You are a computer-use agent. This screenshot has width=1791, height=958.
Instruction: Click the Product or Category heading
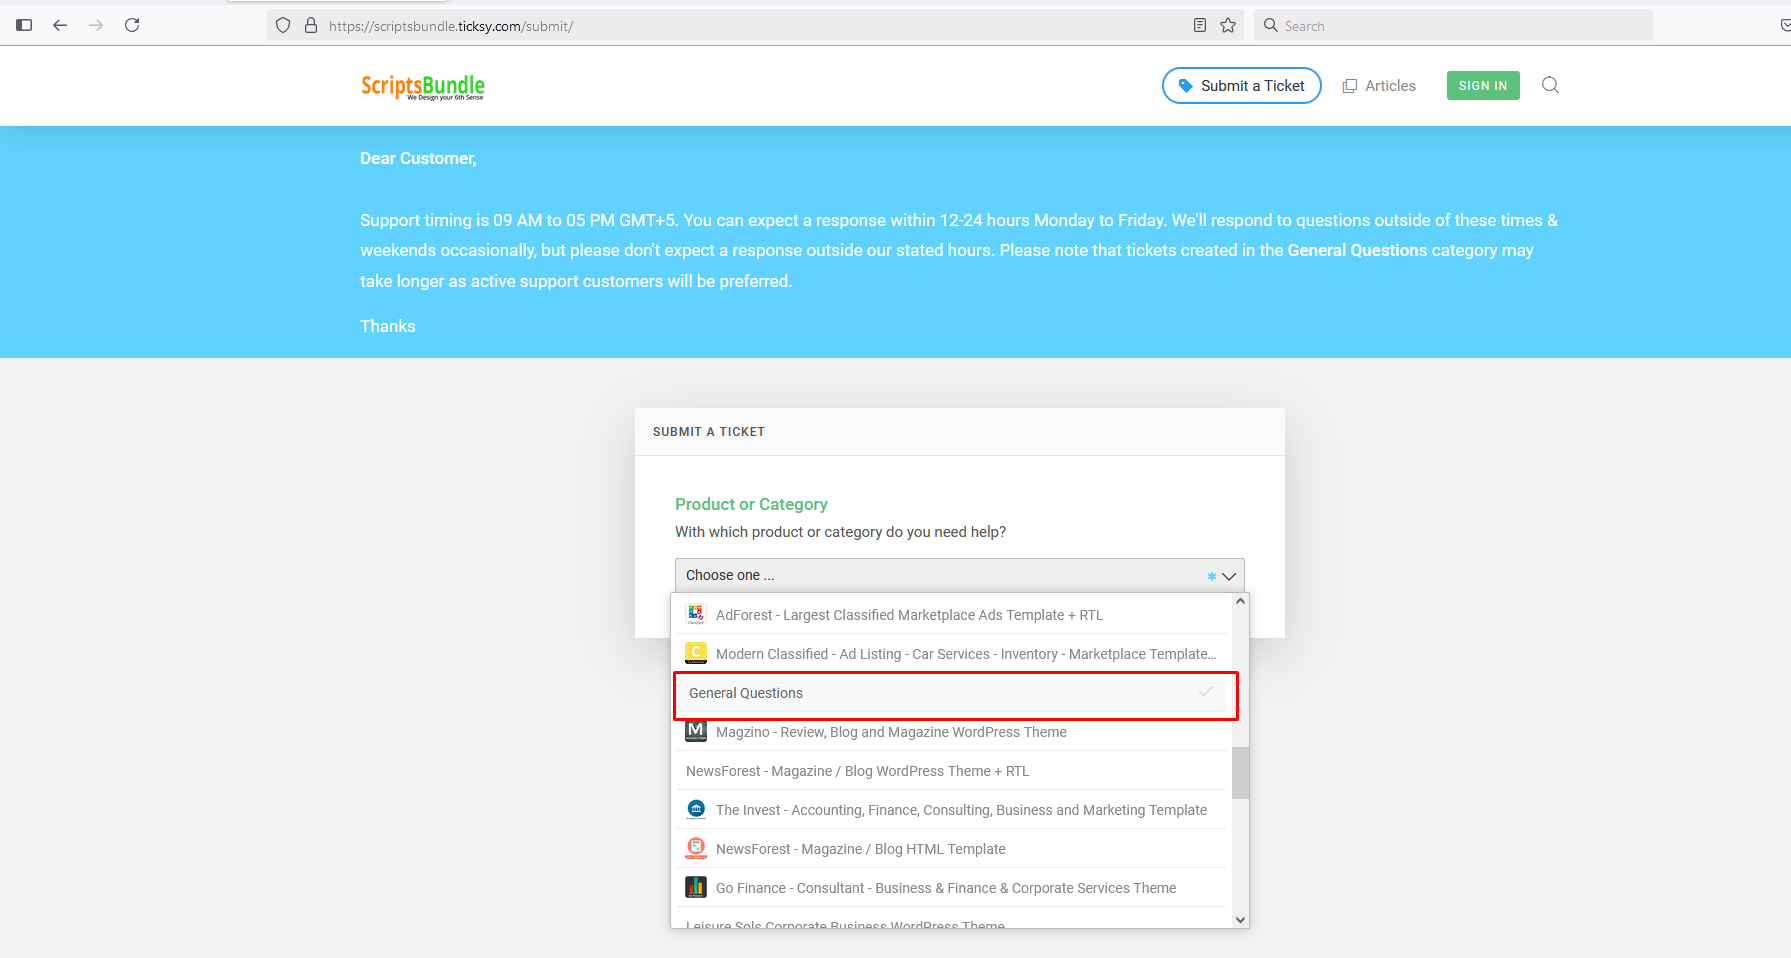[751, 504]
